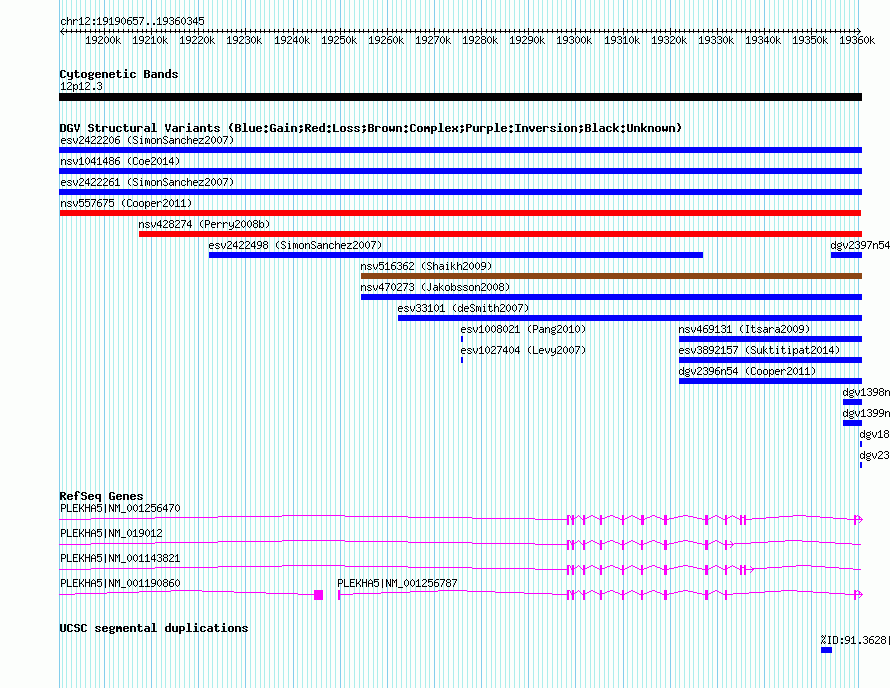Click the magenta exon block of NM_001190860
The height and width of the screenshot is (688, 890).
pos(318,595)
